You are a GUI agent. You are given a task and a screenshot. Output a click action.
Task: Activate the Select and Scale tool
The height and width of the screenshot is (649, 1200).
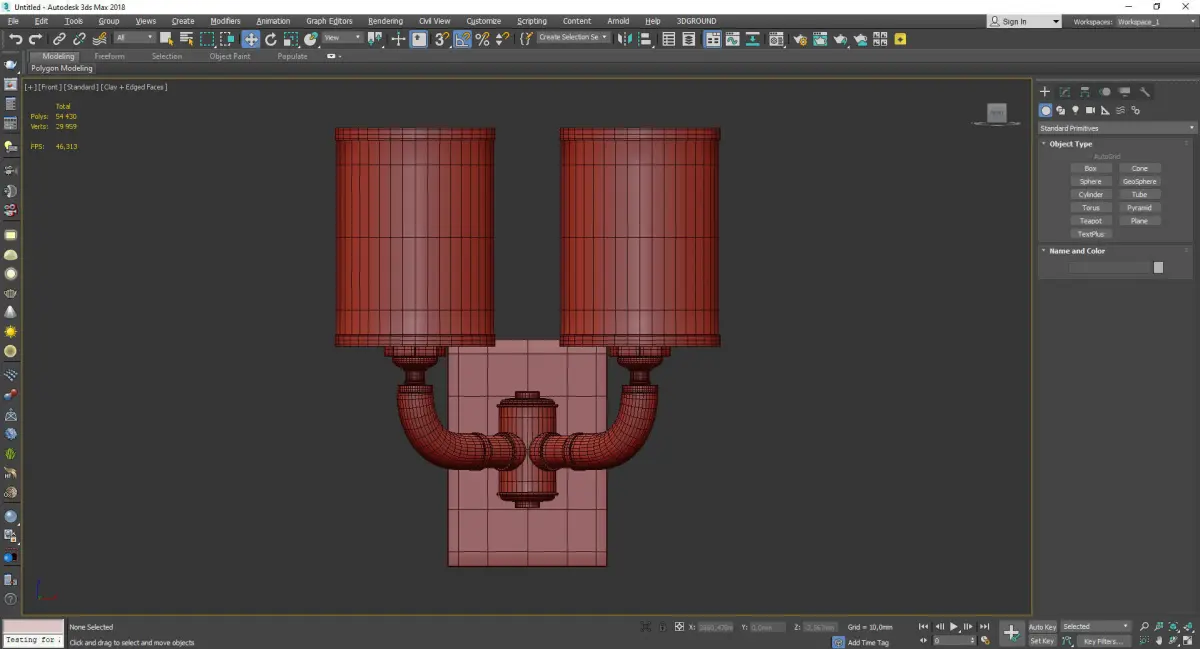(x=291, y=39)
